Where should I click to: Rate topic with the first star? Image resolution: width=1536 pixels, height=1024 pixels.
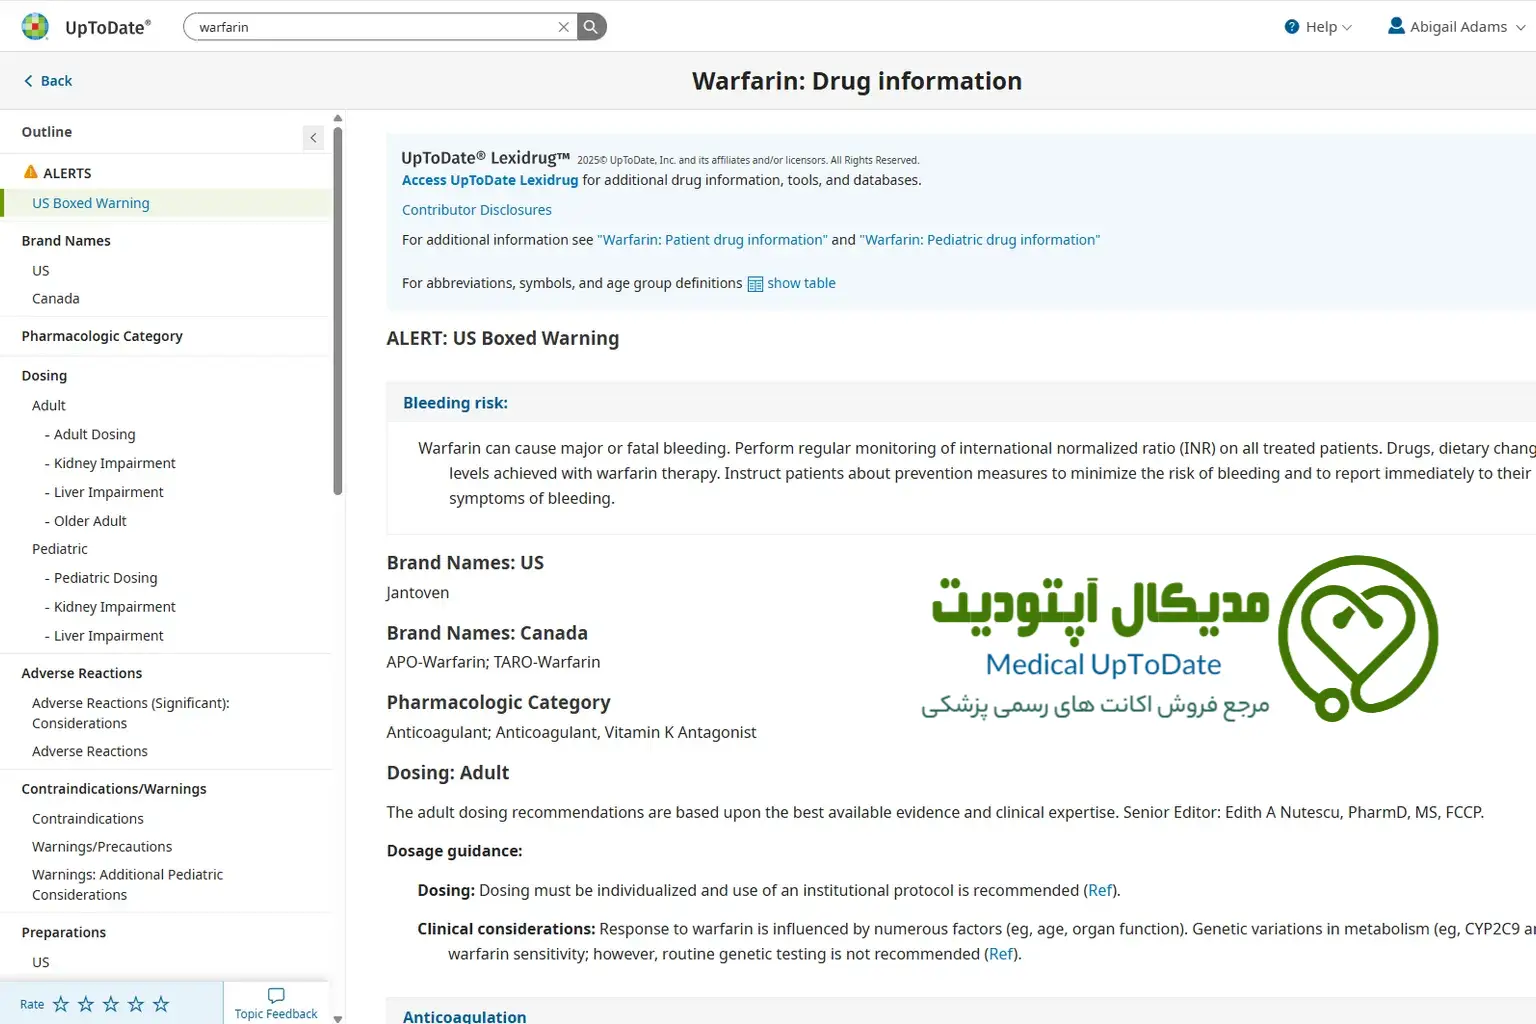tap(61, 1004)
